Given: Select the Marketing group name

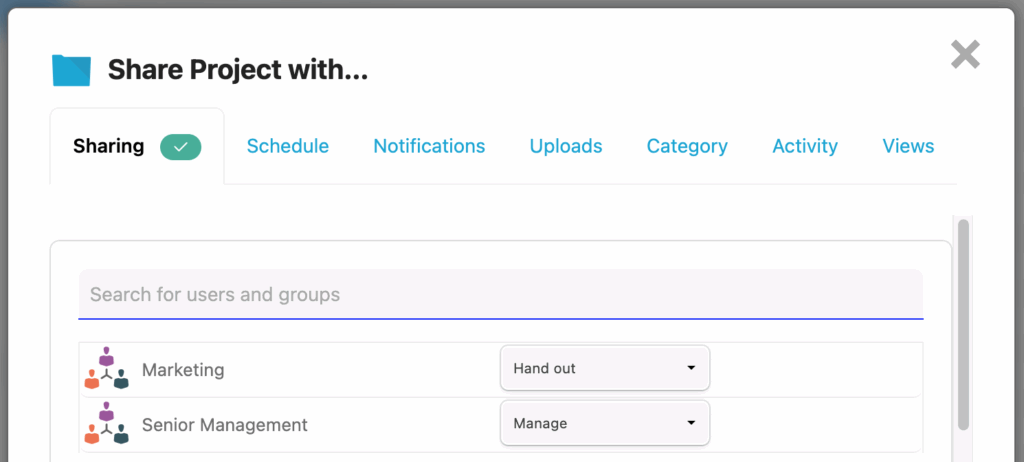Looking at the screenshot, I should coord(183,370).
